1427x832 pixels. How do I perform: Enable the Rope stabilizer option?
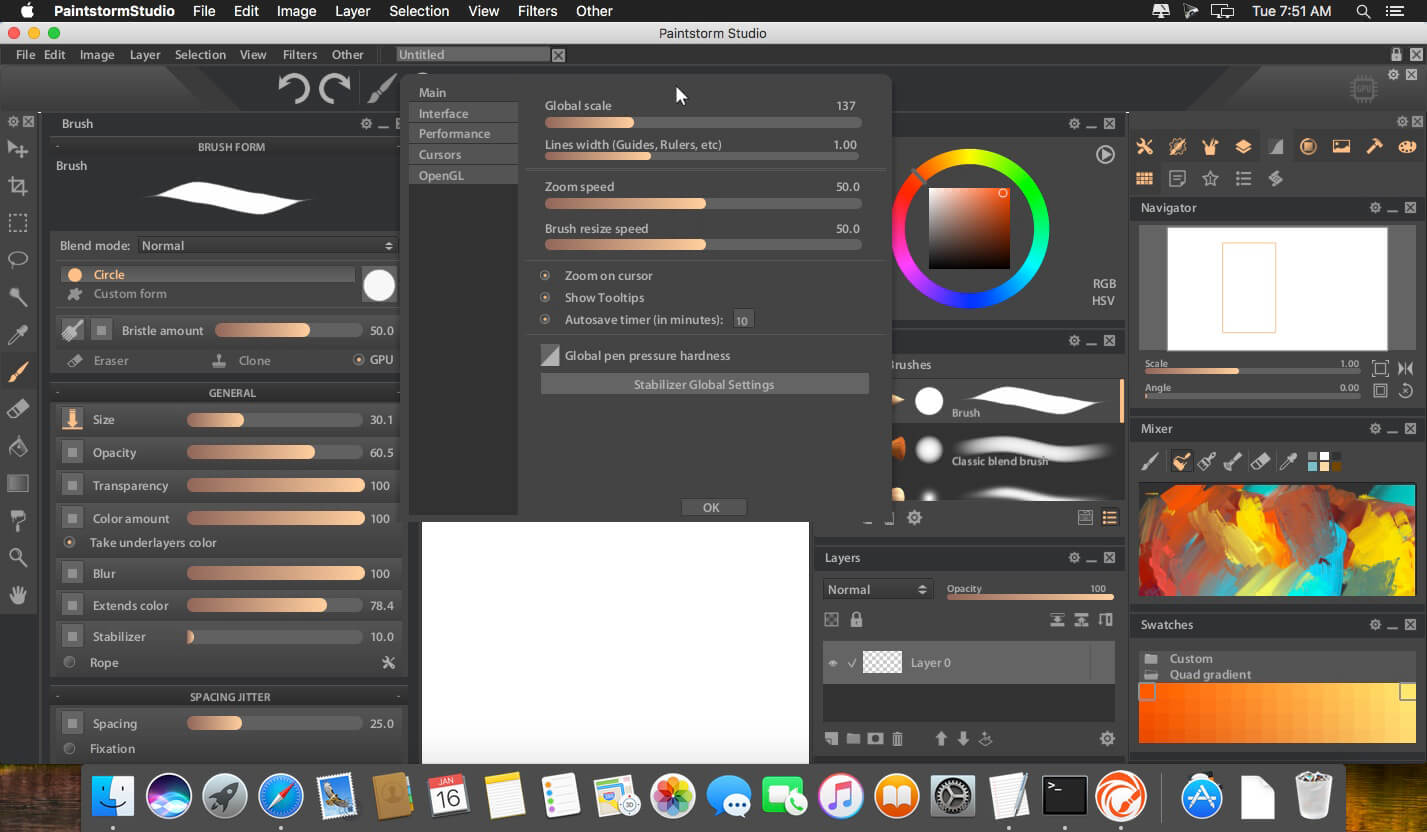click(x=70, y=663)
